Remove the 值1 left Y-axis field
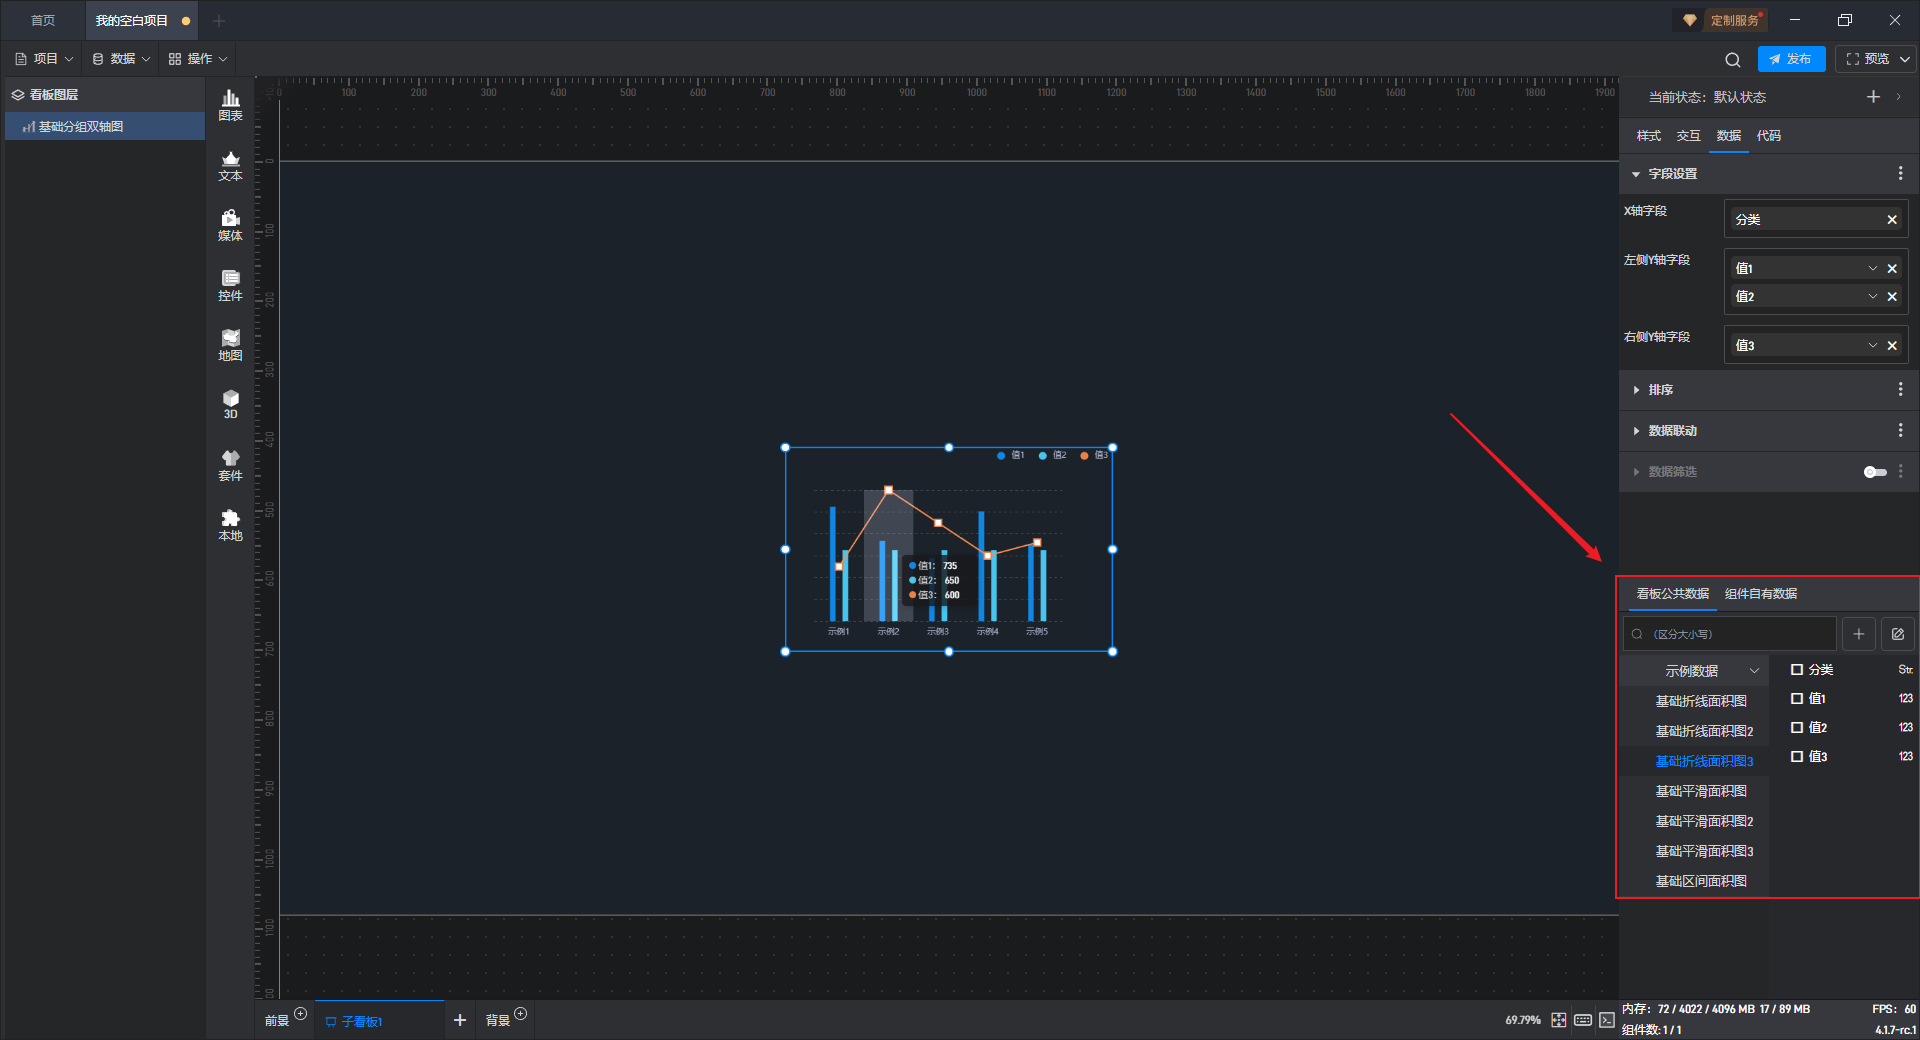The height and width of the screenshot is (1040, 1920). point(1892,268)
